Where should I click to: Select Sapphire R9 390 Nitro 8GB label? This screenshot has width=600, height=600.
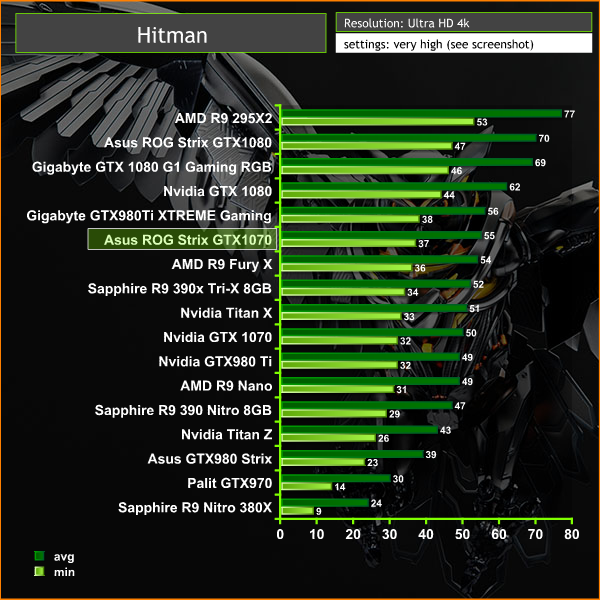click(x=183, y=410)
